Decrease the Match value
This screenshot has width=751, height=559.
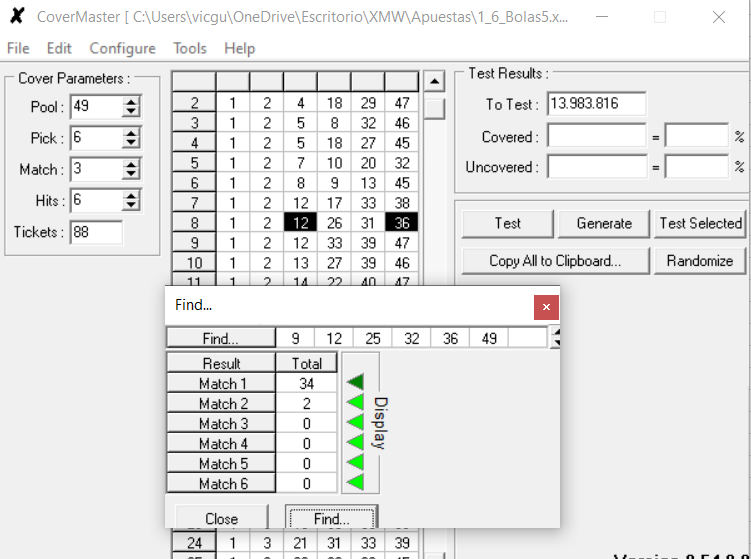(x=131, y=174)
